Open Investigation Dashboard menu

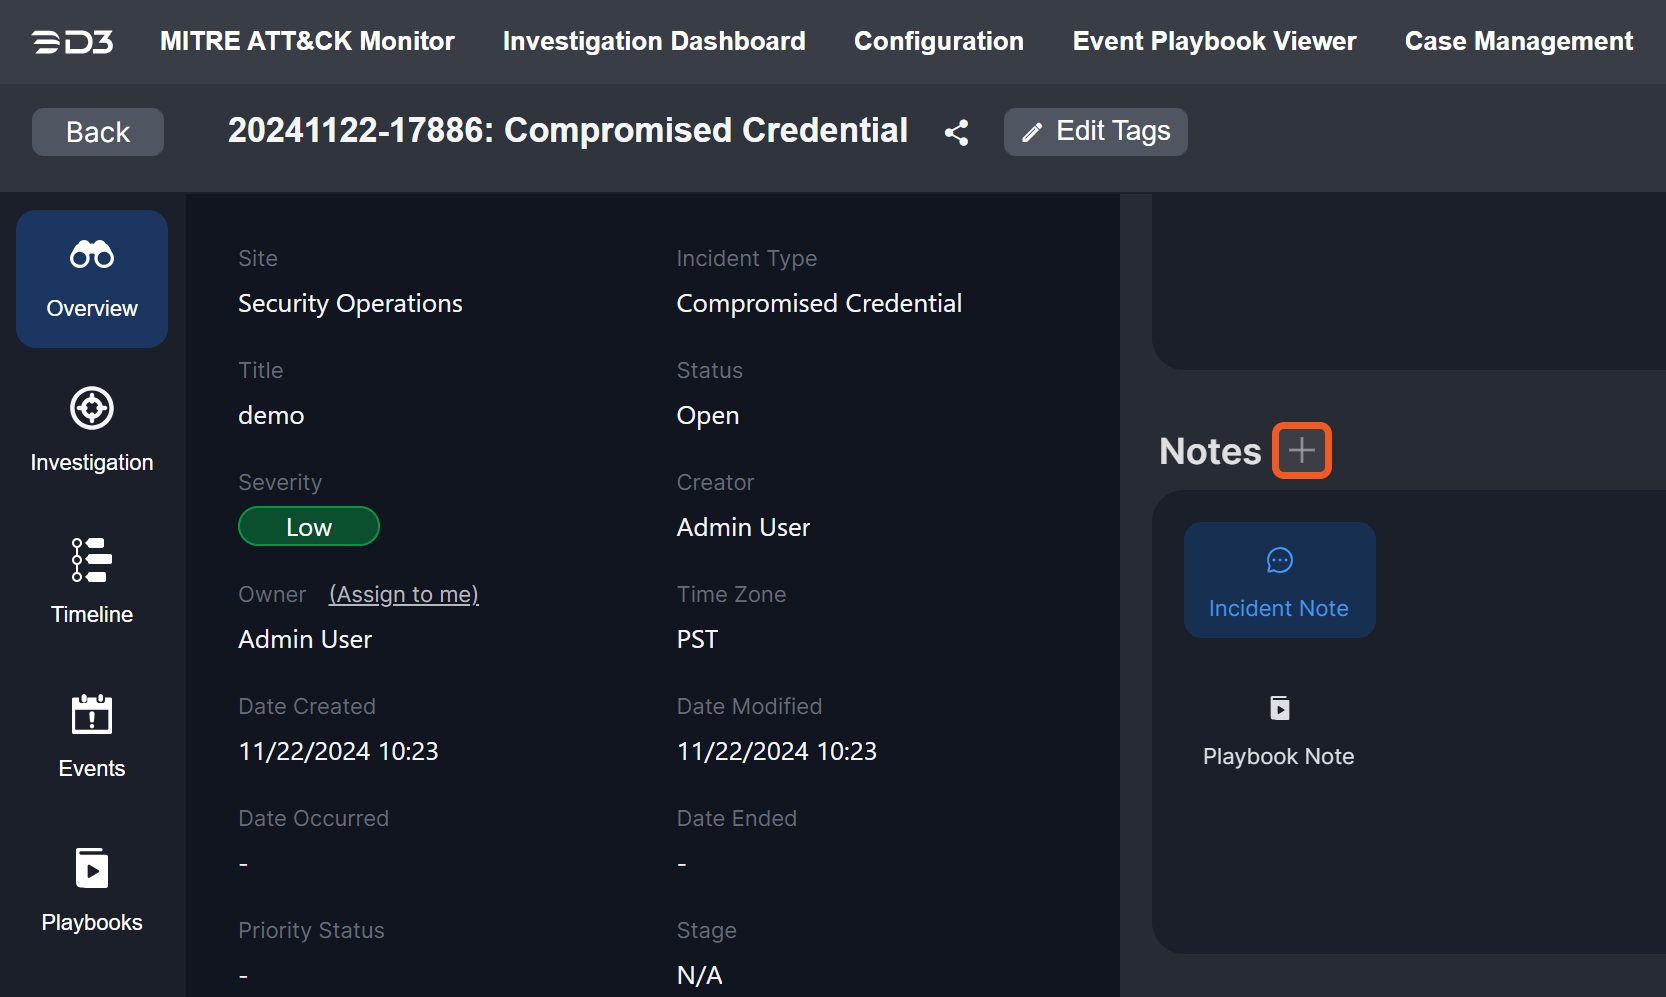654,42
